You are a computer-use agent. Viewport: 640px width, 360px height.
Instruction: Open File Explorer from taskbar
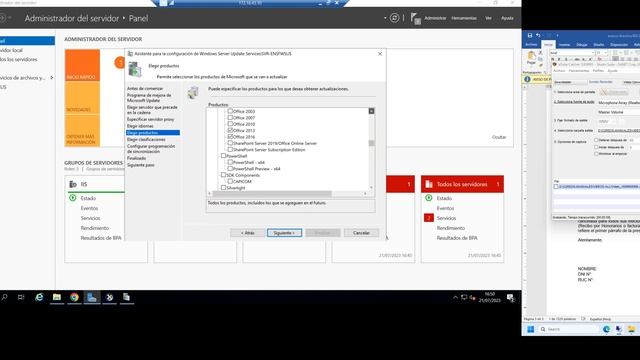pos(57,297)
